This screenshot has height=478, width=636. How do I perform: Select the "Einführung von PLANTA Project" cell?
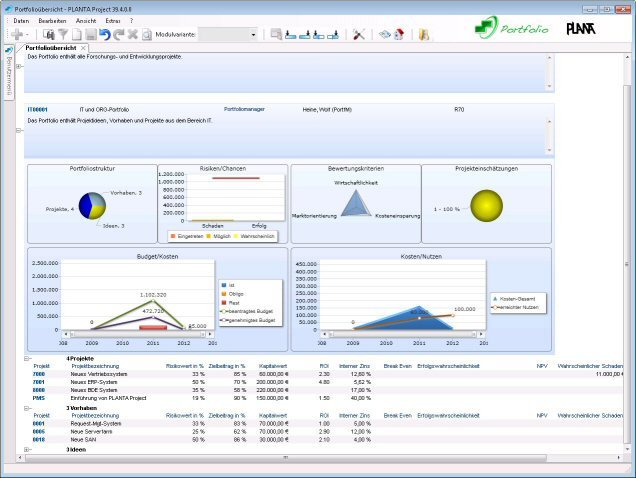tap(108, 398)
